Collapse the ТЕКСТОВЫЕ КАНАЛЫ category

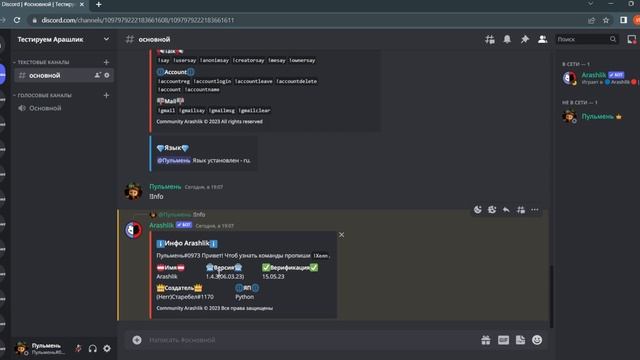pos(42,62)
